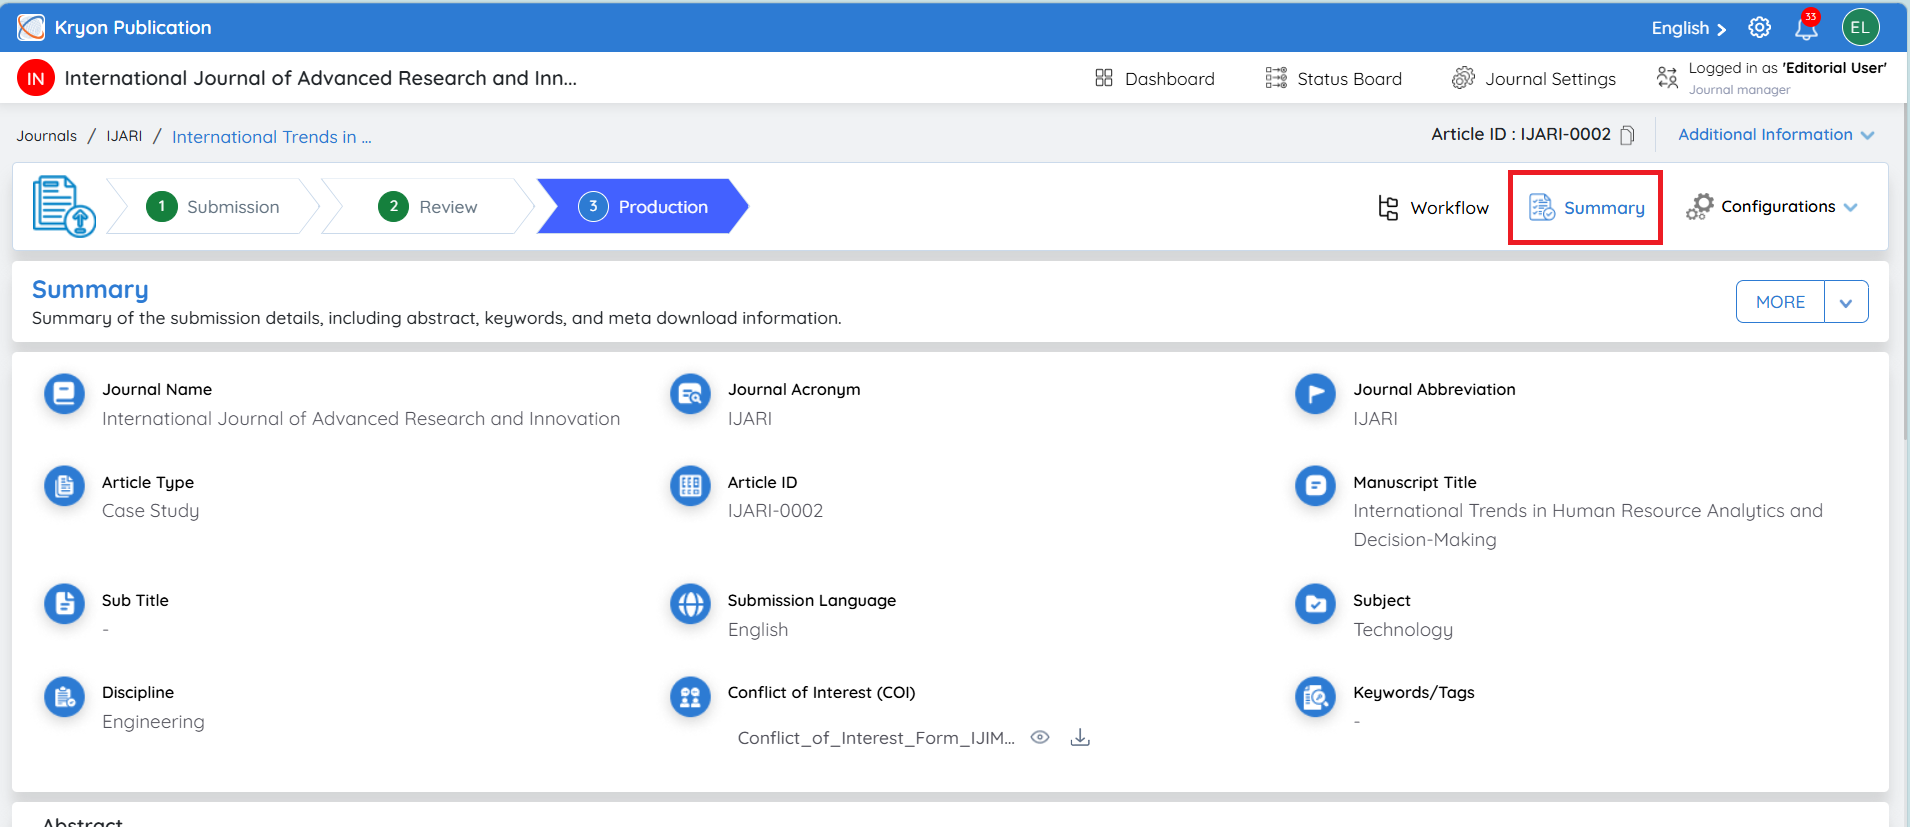Switch to the Summary tab
1910x827 pixels.
click(1586, 207)
